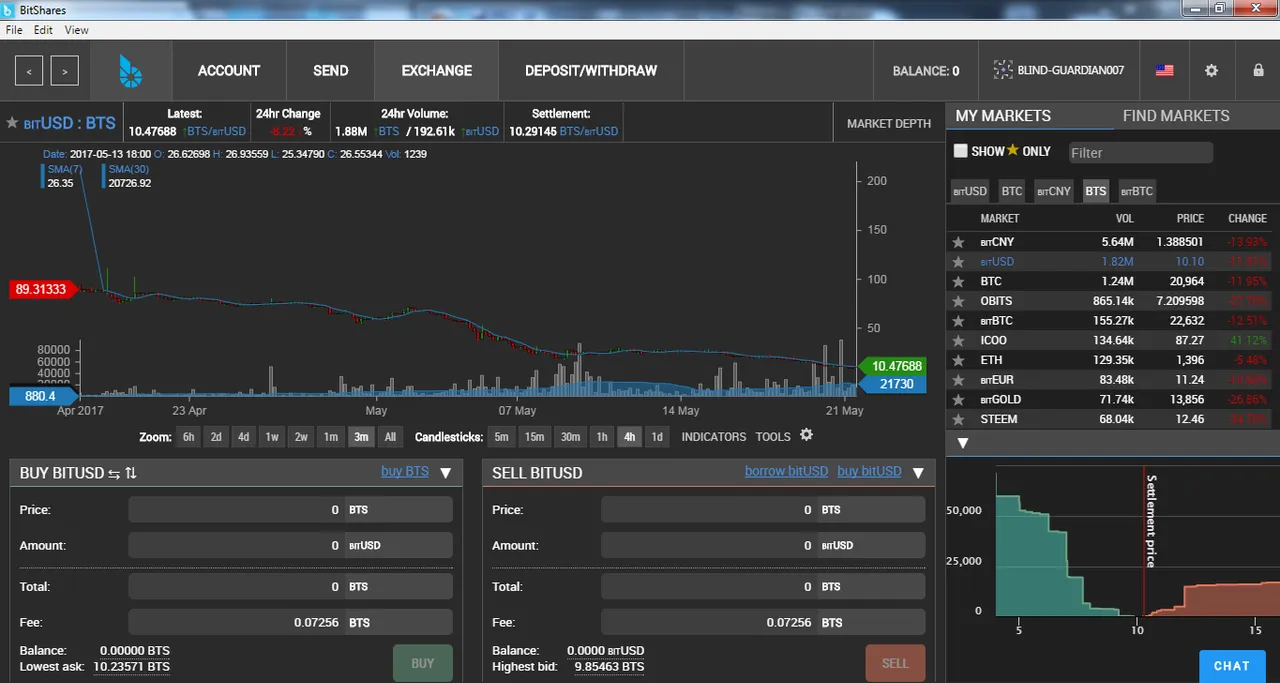1280x683 pixels.
Task: Collapse the BUY BITUSD panel triangle
Action: (x=446, y=473)
